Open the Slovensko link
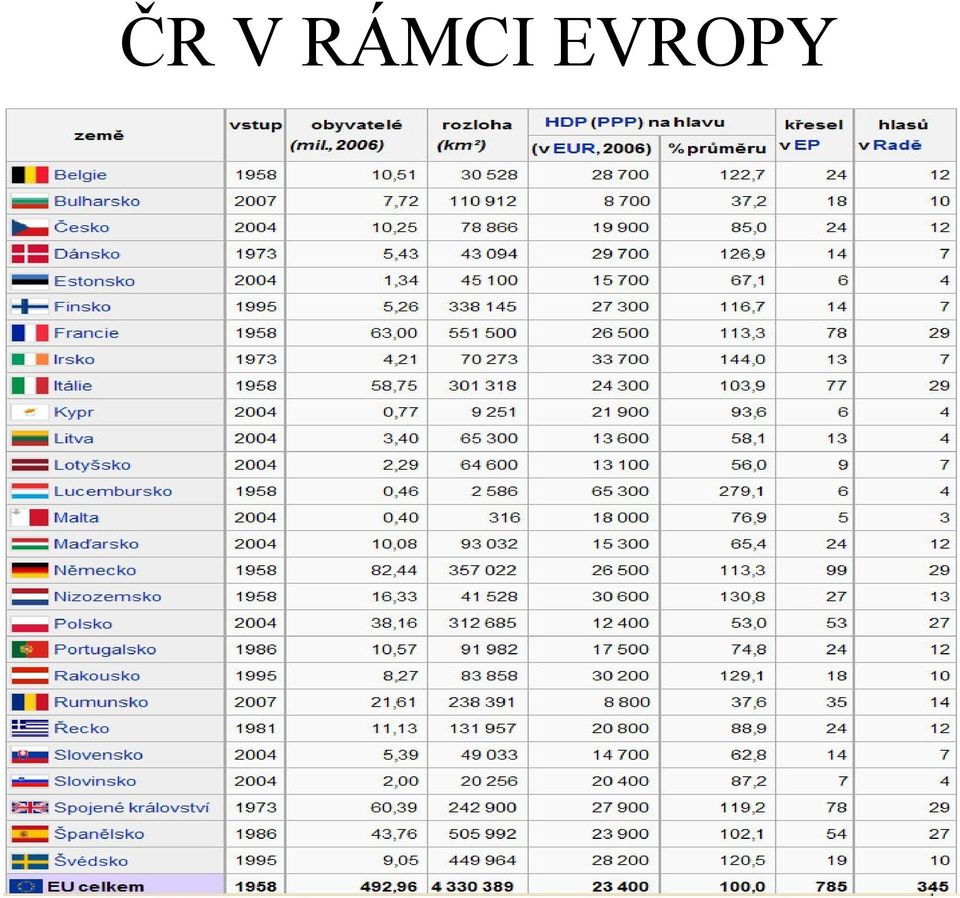This screenshot has height=898, width=960. [x=98, y=755]
